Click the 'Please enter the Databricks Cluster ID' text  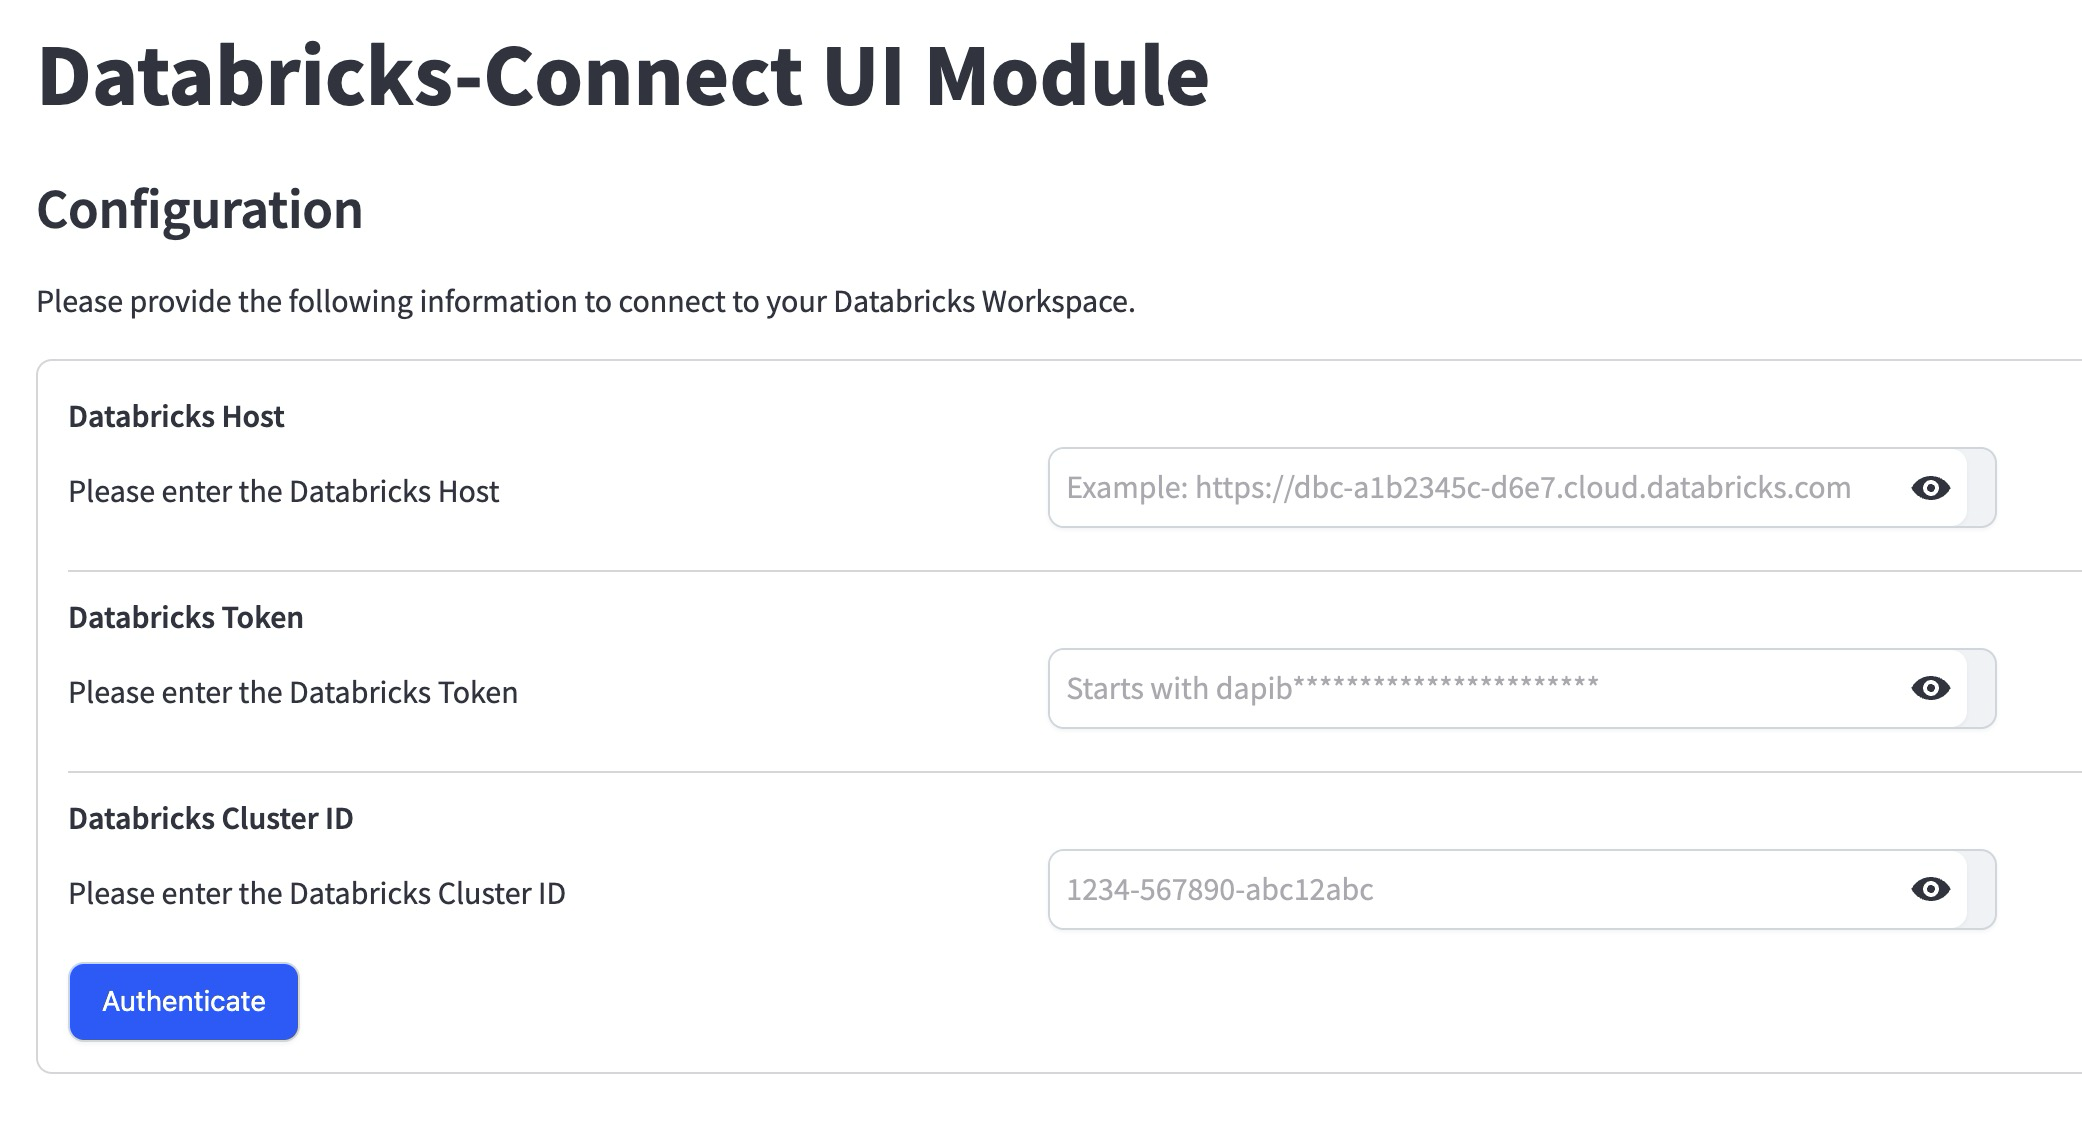click(x=316, y=893)
